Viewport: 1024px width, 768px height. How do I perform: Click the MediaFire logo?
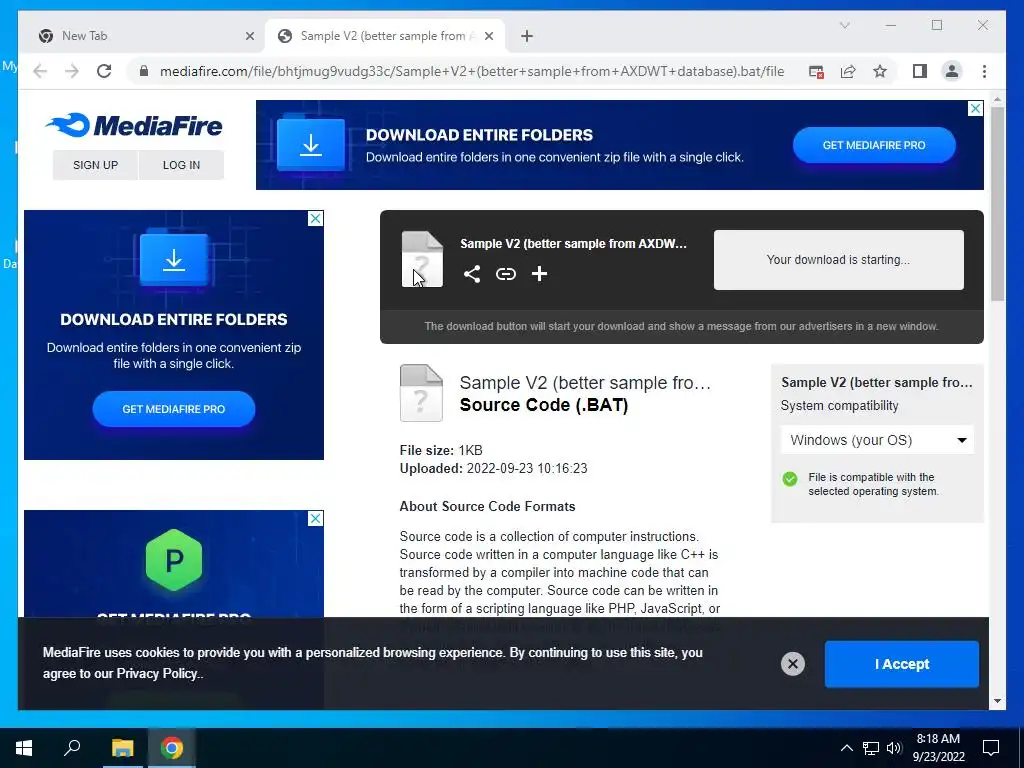[x=134, y=125]
